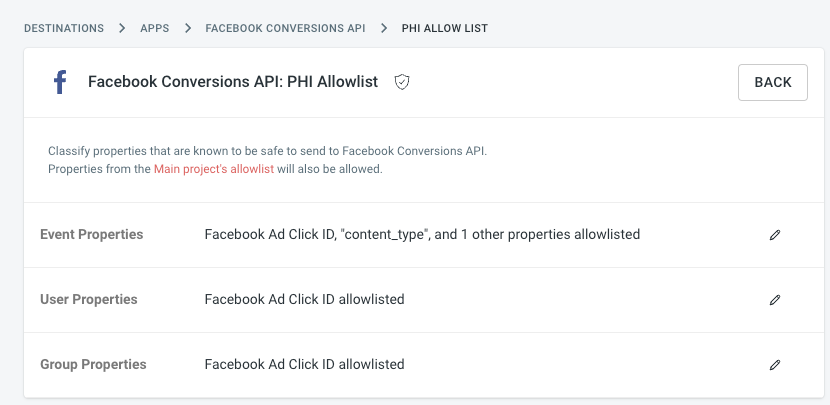Click the PHI Allow List breadcrumb
The image size is (830, 405).
pyautogui.click(x=445, y=28)
